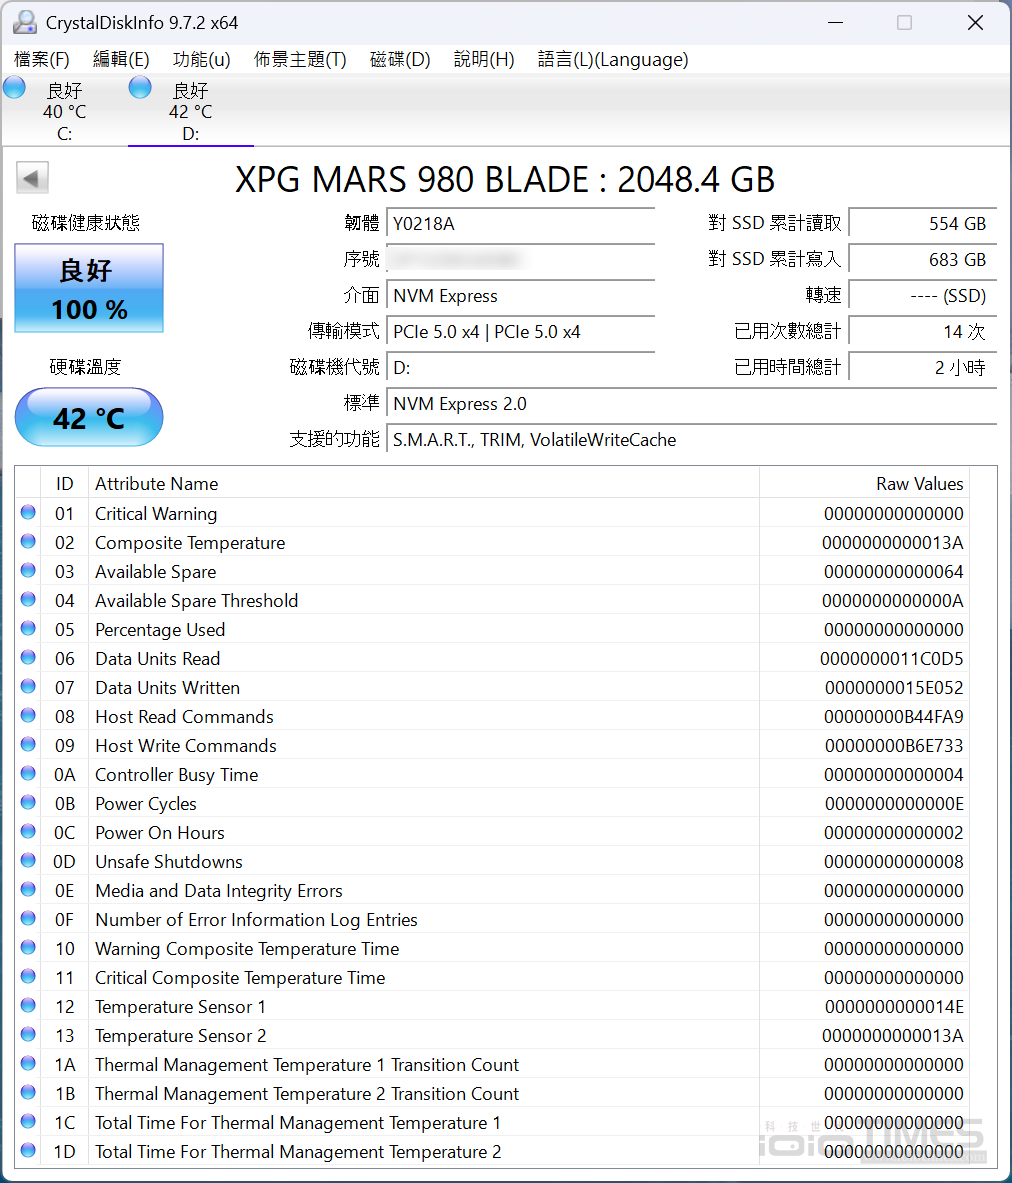
Task: Click the 42 °C temperature button
Action: [89, 417]
